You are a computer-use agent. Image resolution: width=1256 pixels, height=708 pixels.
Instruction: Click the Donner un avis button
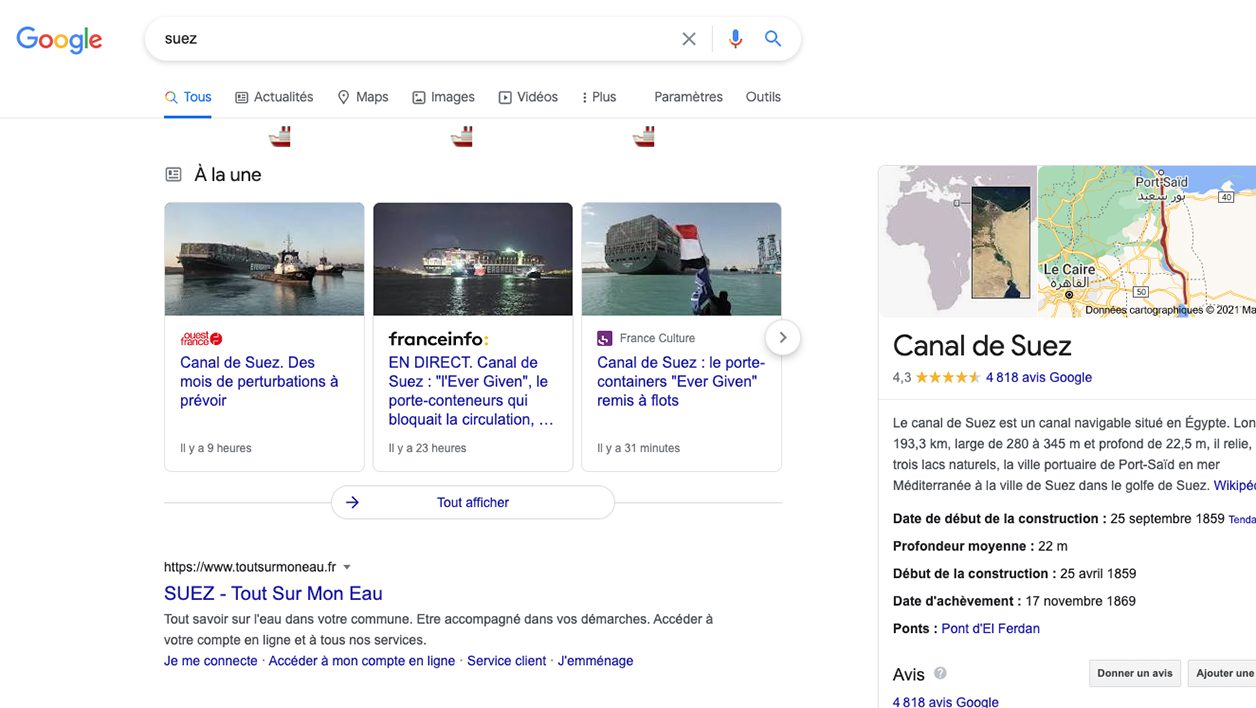click(x=1135, y=673)
